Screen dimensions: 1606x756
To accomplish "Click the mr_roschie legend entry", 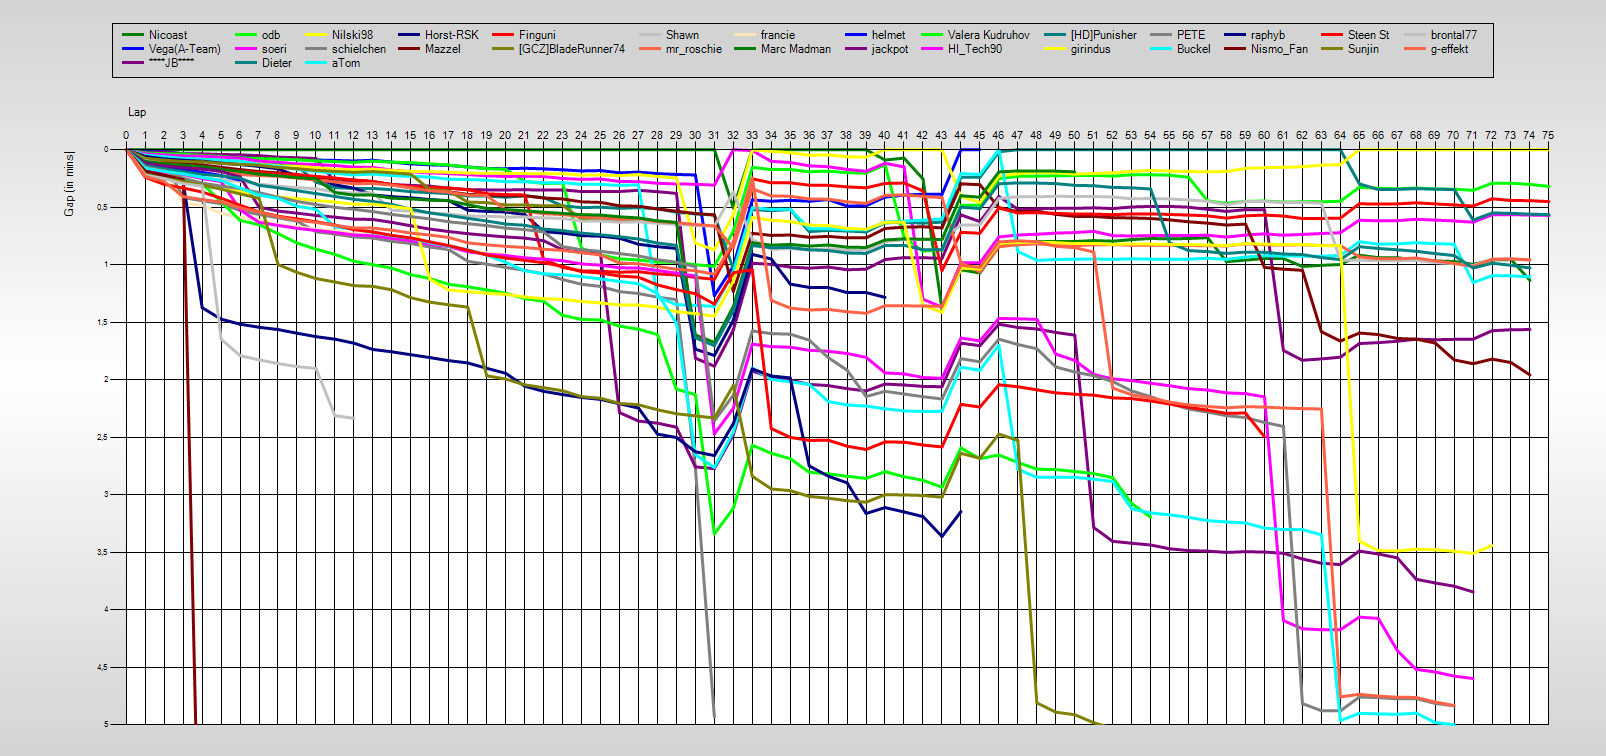I will pos(693,49).
